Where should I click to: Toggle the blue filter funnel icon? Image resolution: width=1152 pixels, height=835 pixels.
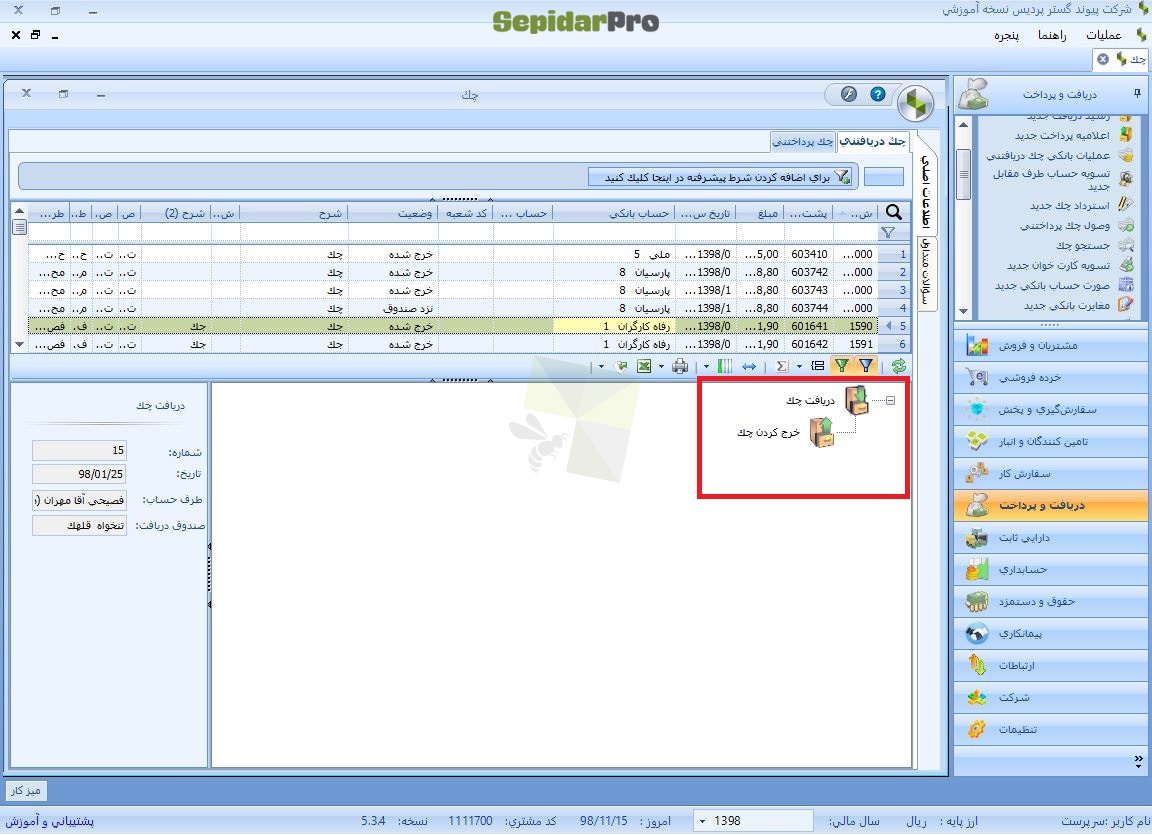pos(867,366)
